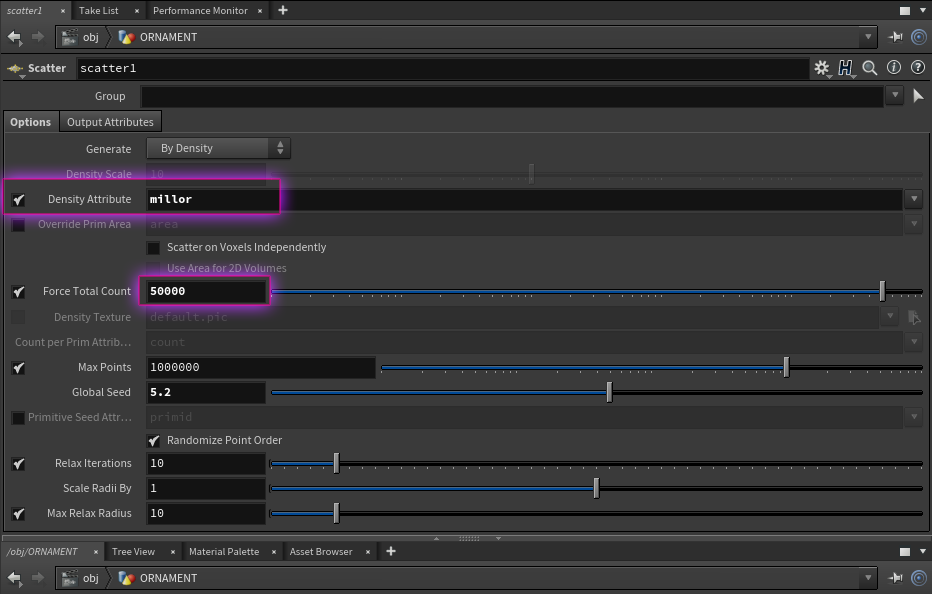
Task: Close the Performance Monitor tab
Action: (x=260, y=11)
